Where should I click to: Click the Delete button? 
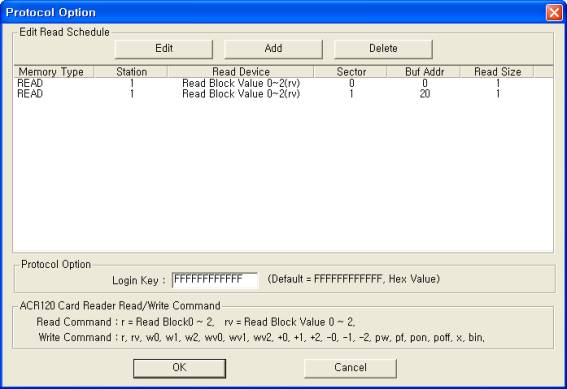(x=383, y=49)
